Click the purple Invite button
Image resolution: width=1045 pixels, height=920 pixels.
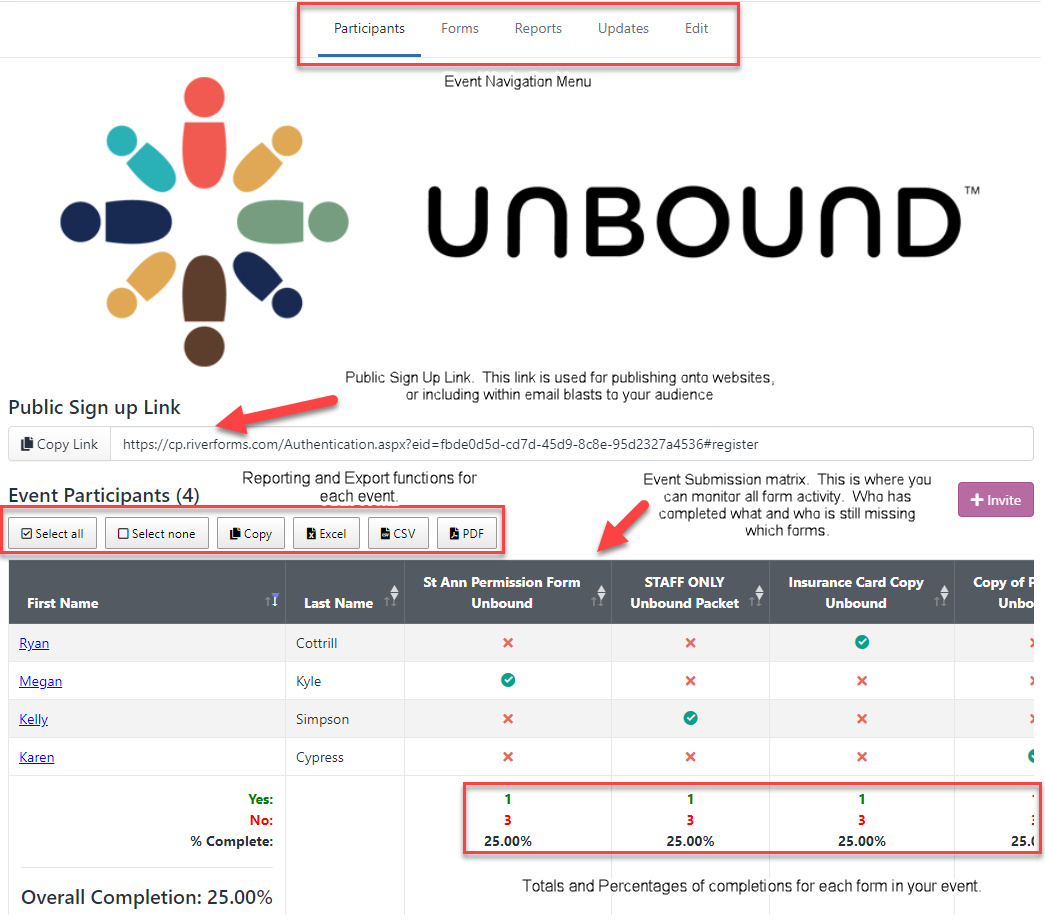(996, 500)
